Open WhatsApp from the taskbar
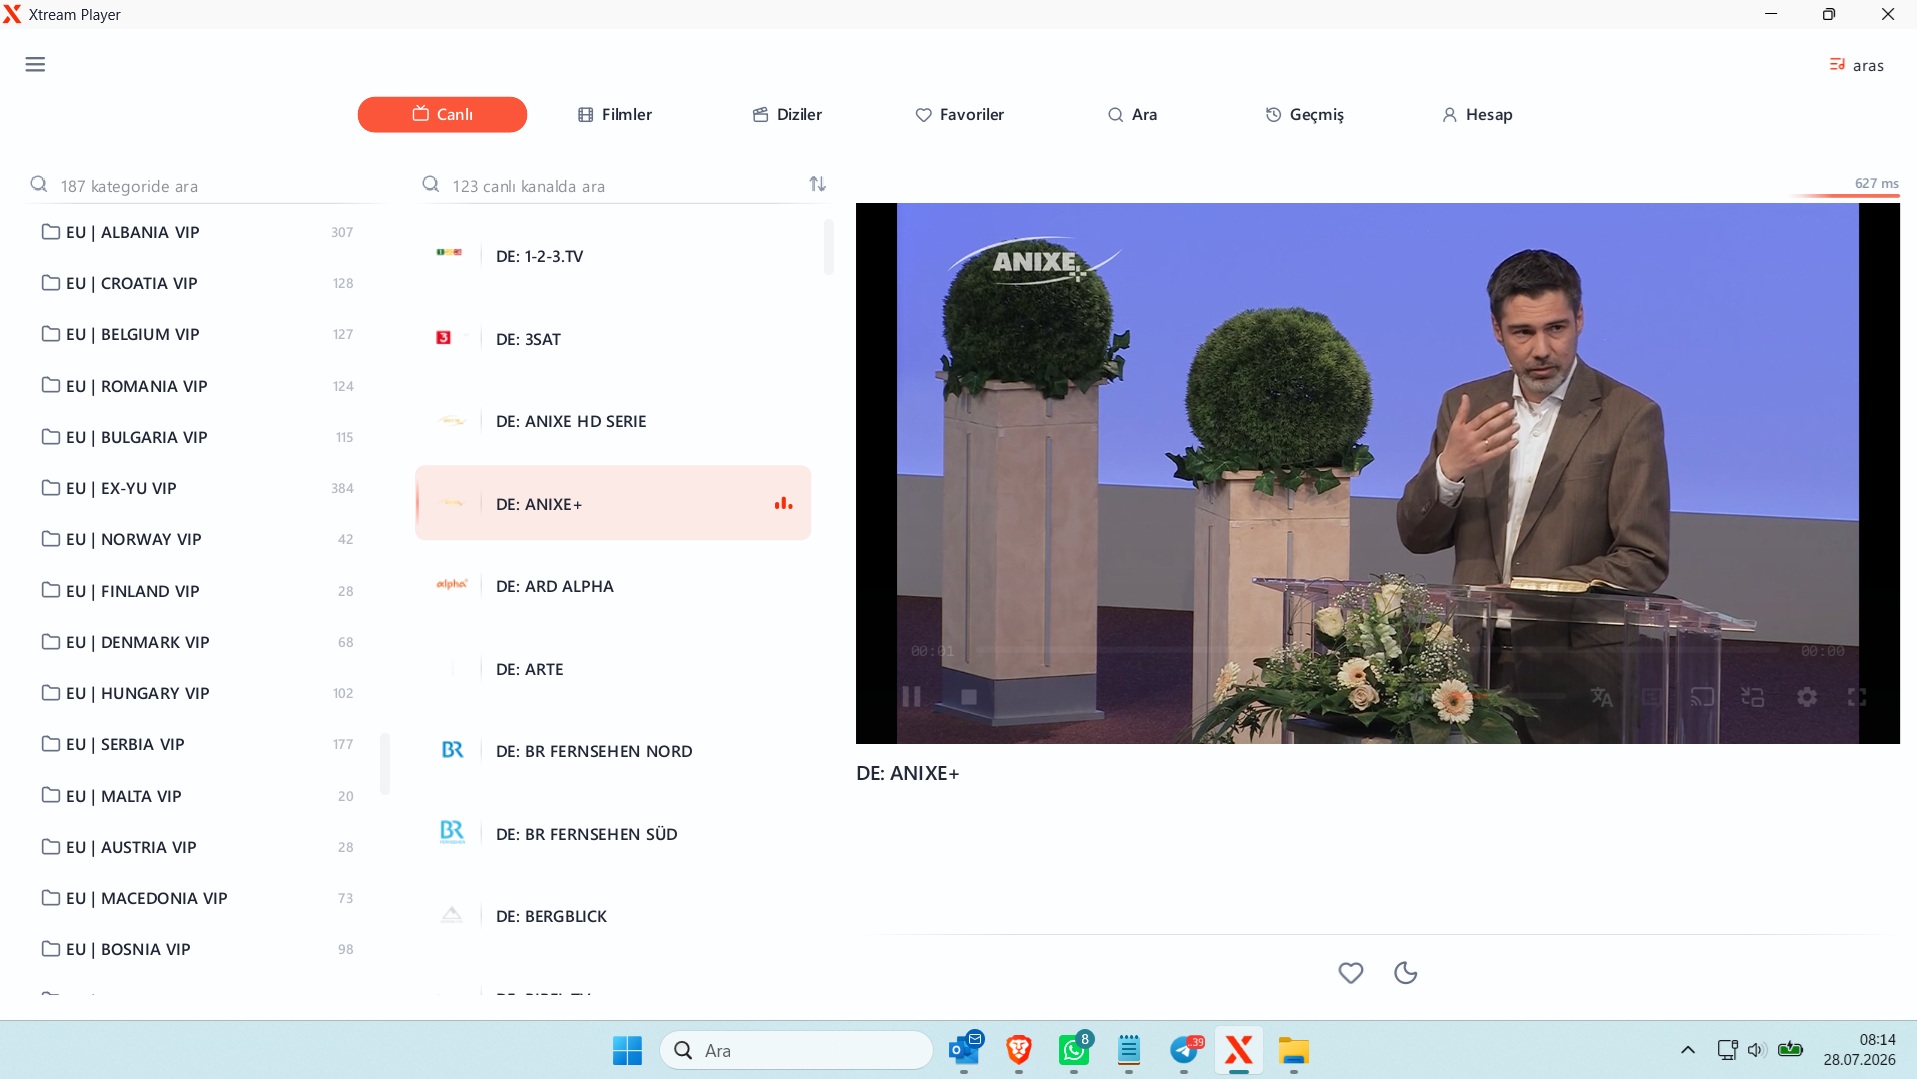This screenshot has width=1917, height=1079. pyautogui.click(x=1074, y=1050)
